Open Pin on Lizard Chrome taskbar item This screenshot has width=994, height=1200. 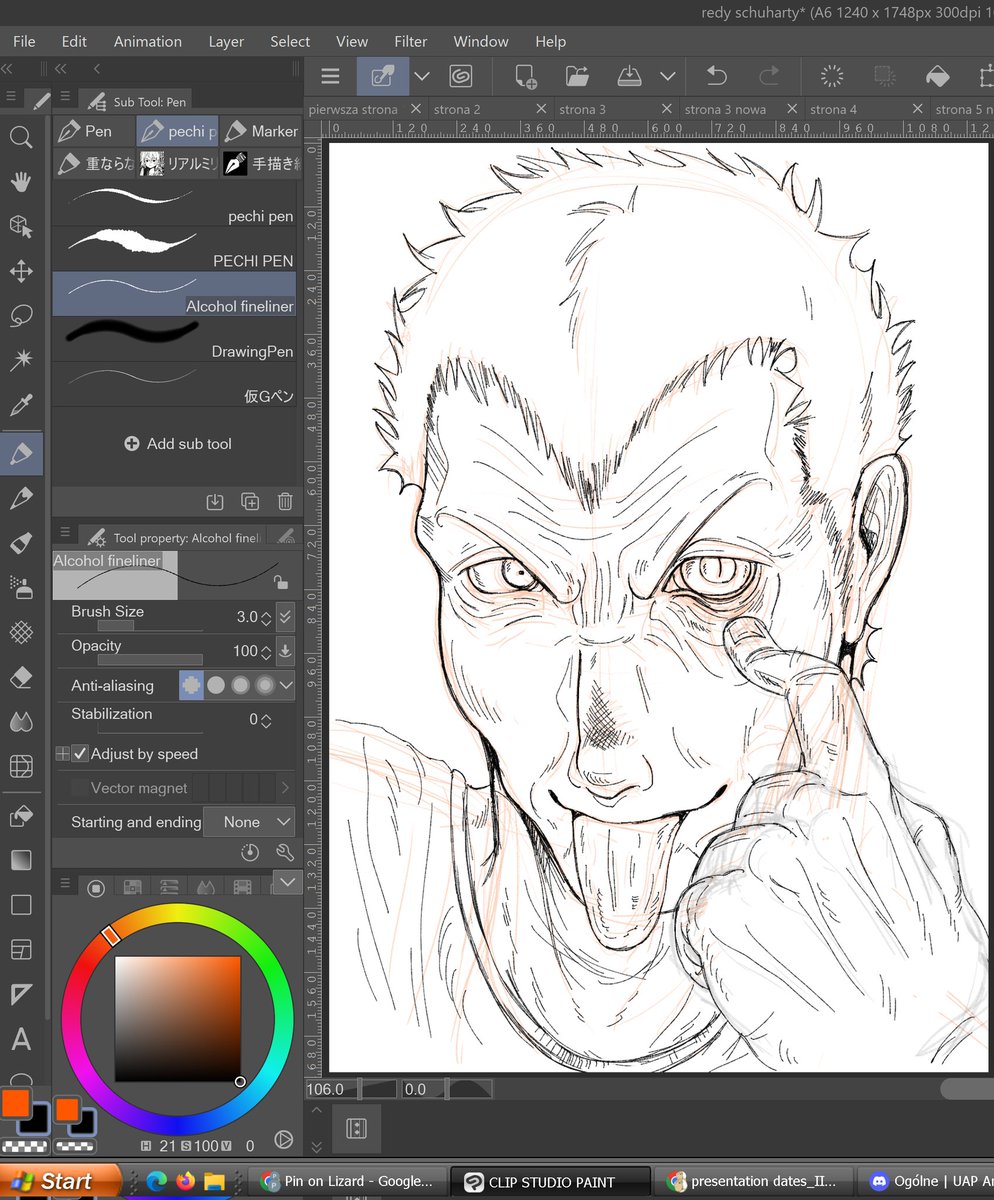tap(347, 1181)
